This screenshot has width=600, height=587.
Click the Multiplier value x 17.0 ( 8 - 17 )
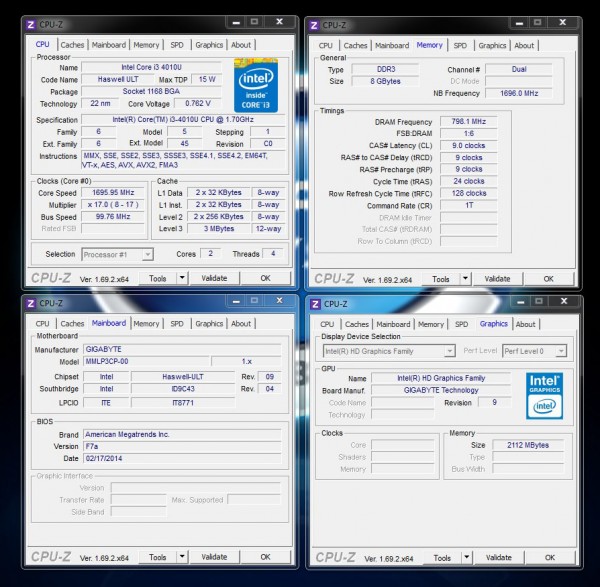click(113, 205)
